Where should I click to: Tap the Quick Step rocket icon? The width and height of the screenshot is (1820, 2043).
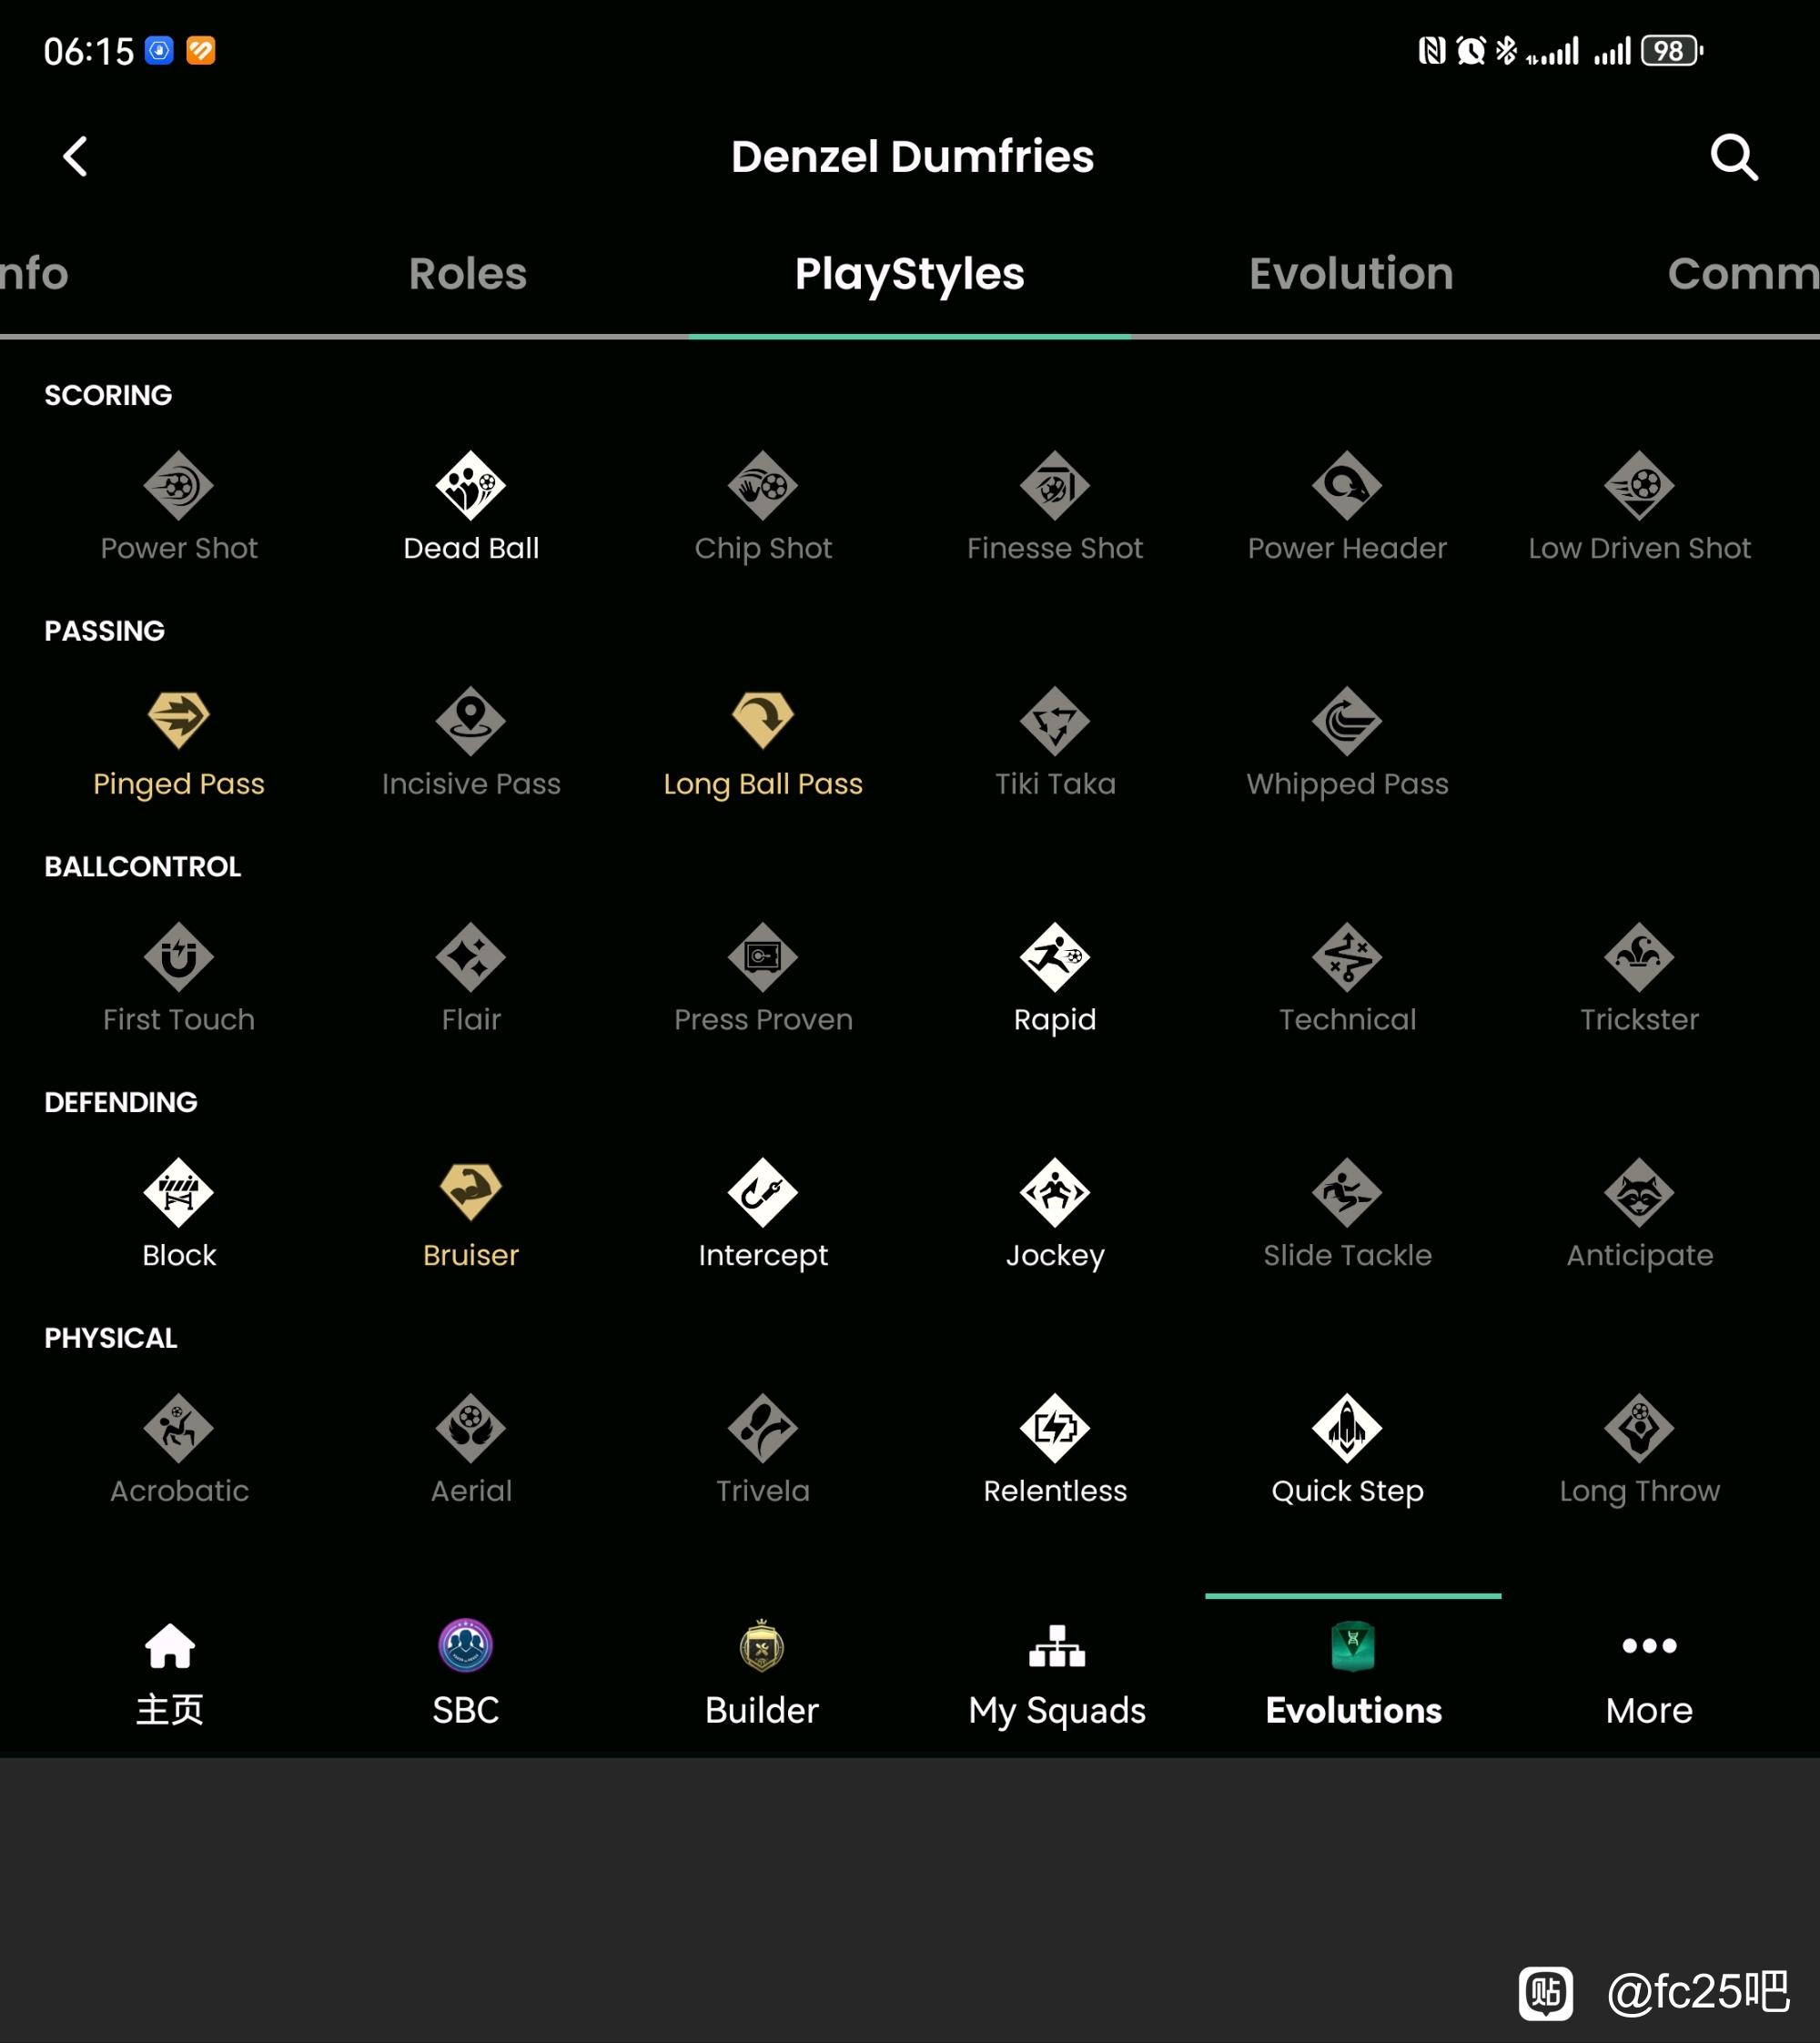(1347, 1428)
